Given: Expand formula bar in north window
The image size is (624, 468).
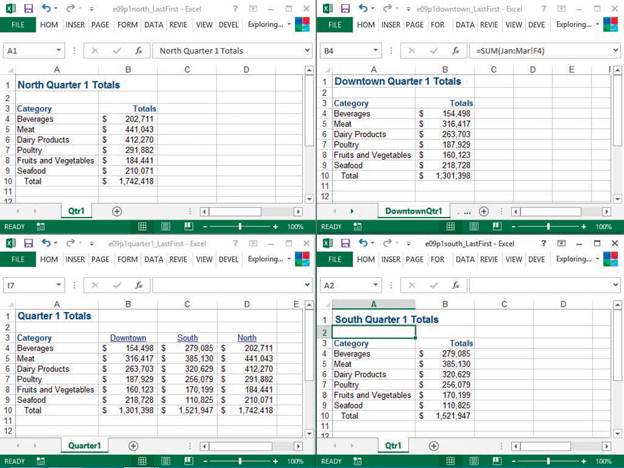Looking at the screenshot, I should pos(307,51).
